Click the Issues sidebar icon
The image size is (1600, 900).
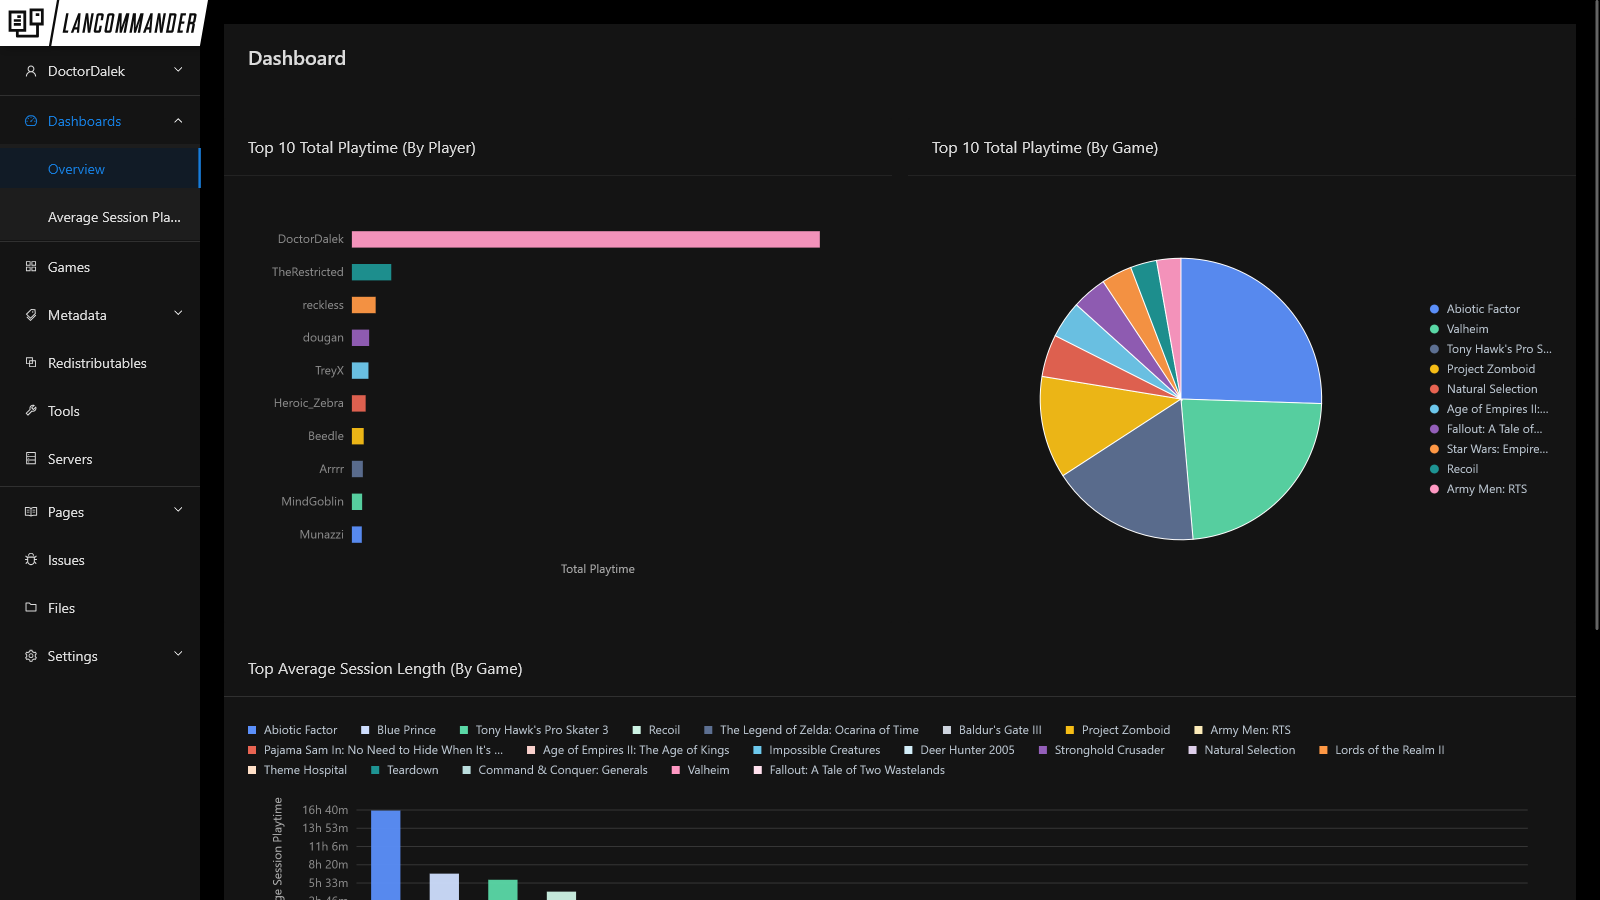coord(30,560)
